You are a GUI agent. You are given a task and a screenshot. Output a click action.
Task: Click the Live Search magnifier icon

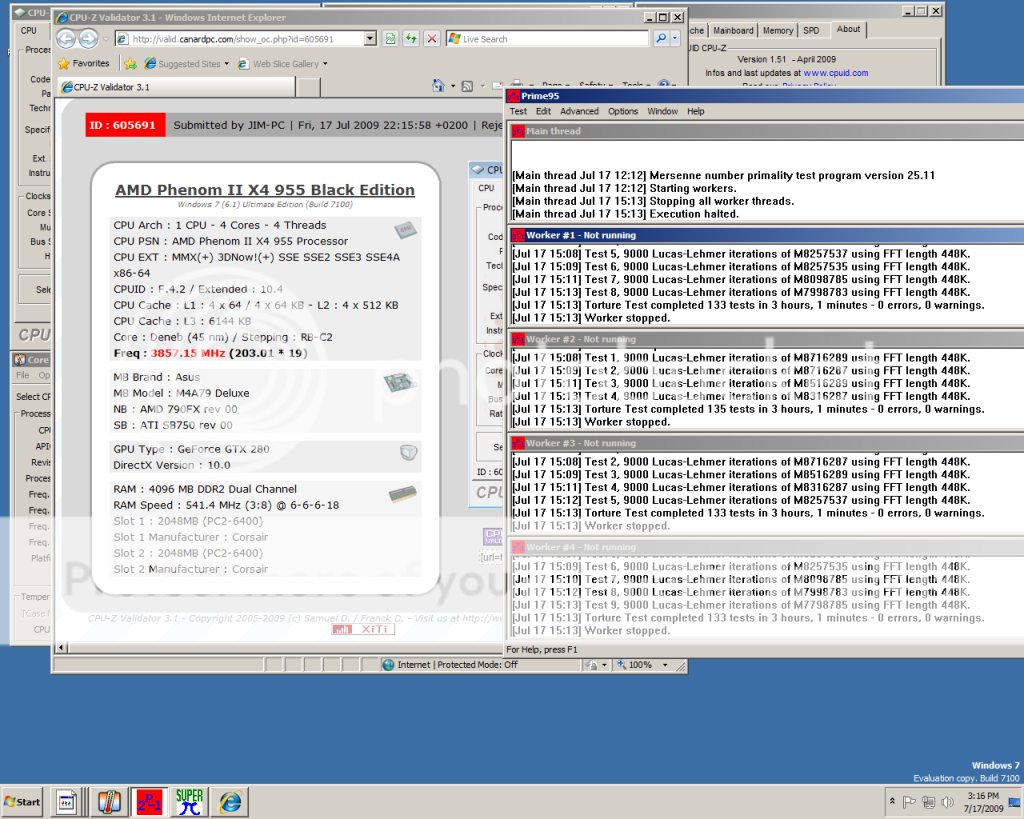[661, 39]
